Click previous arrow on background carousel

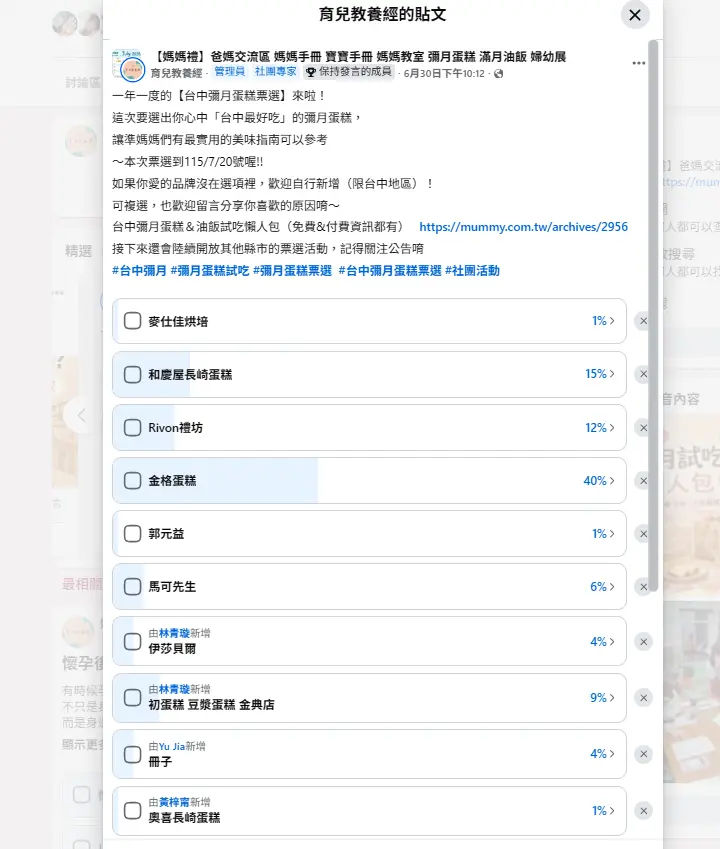tap(82, 416)
